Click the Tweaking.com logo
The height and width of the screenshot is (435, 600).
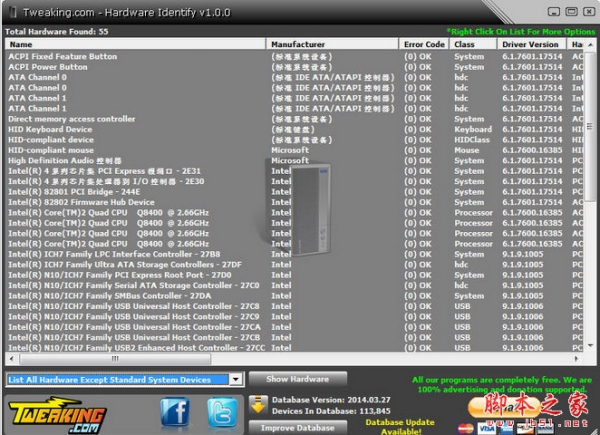pos(57,415)
